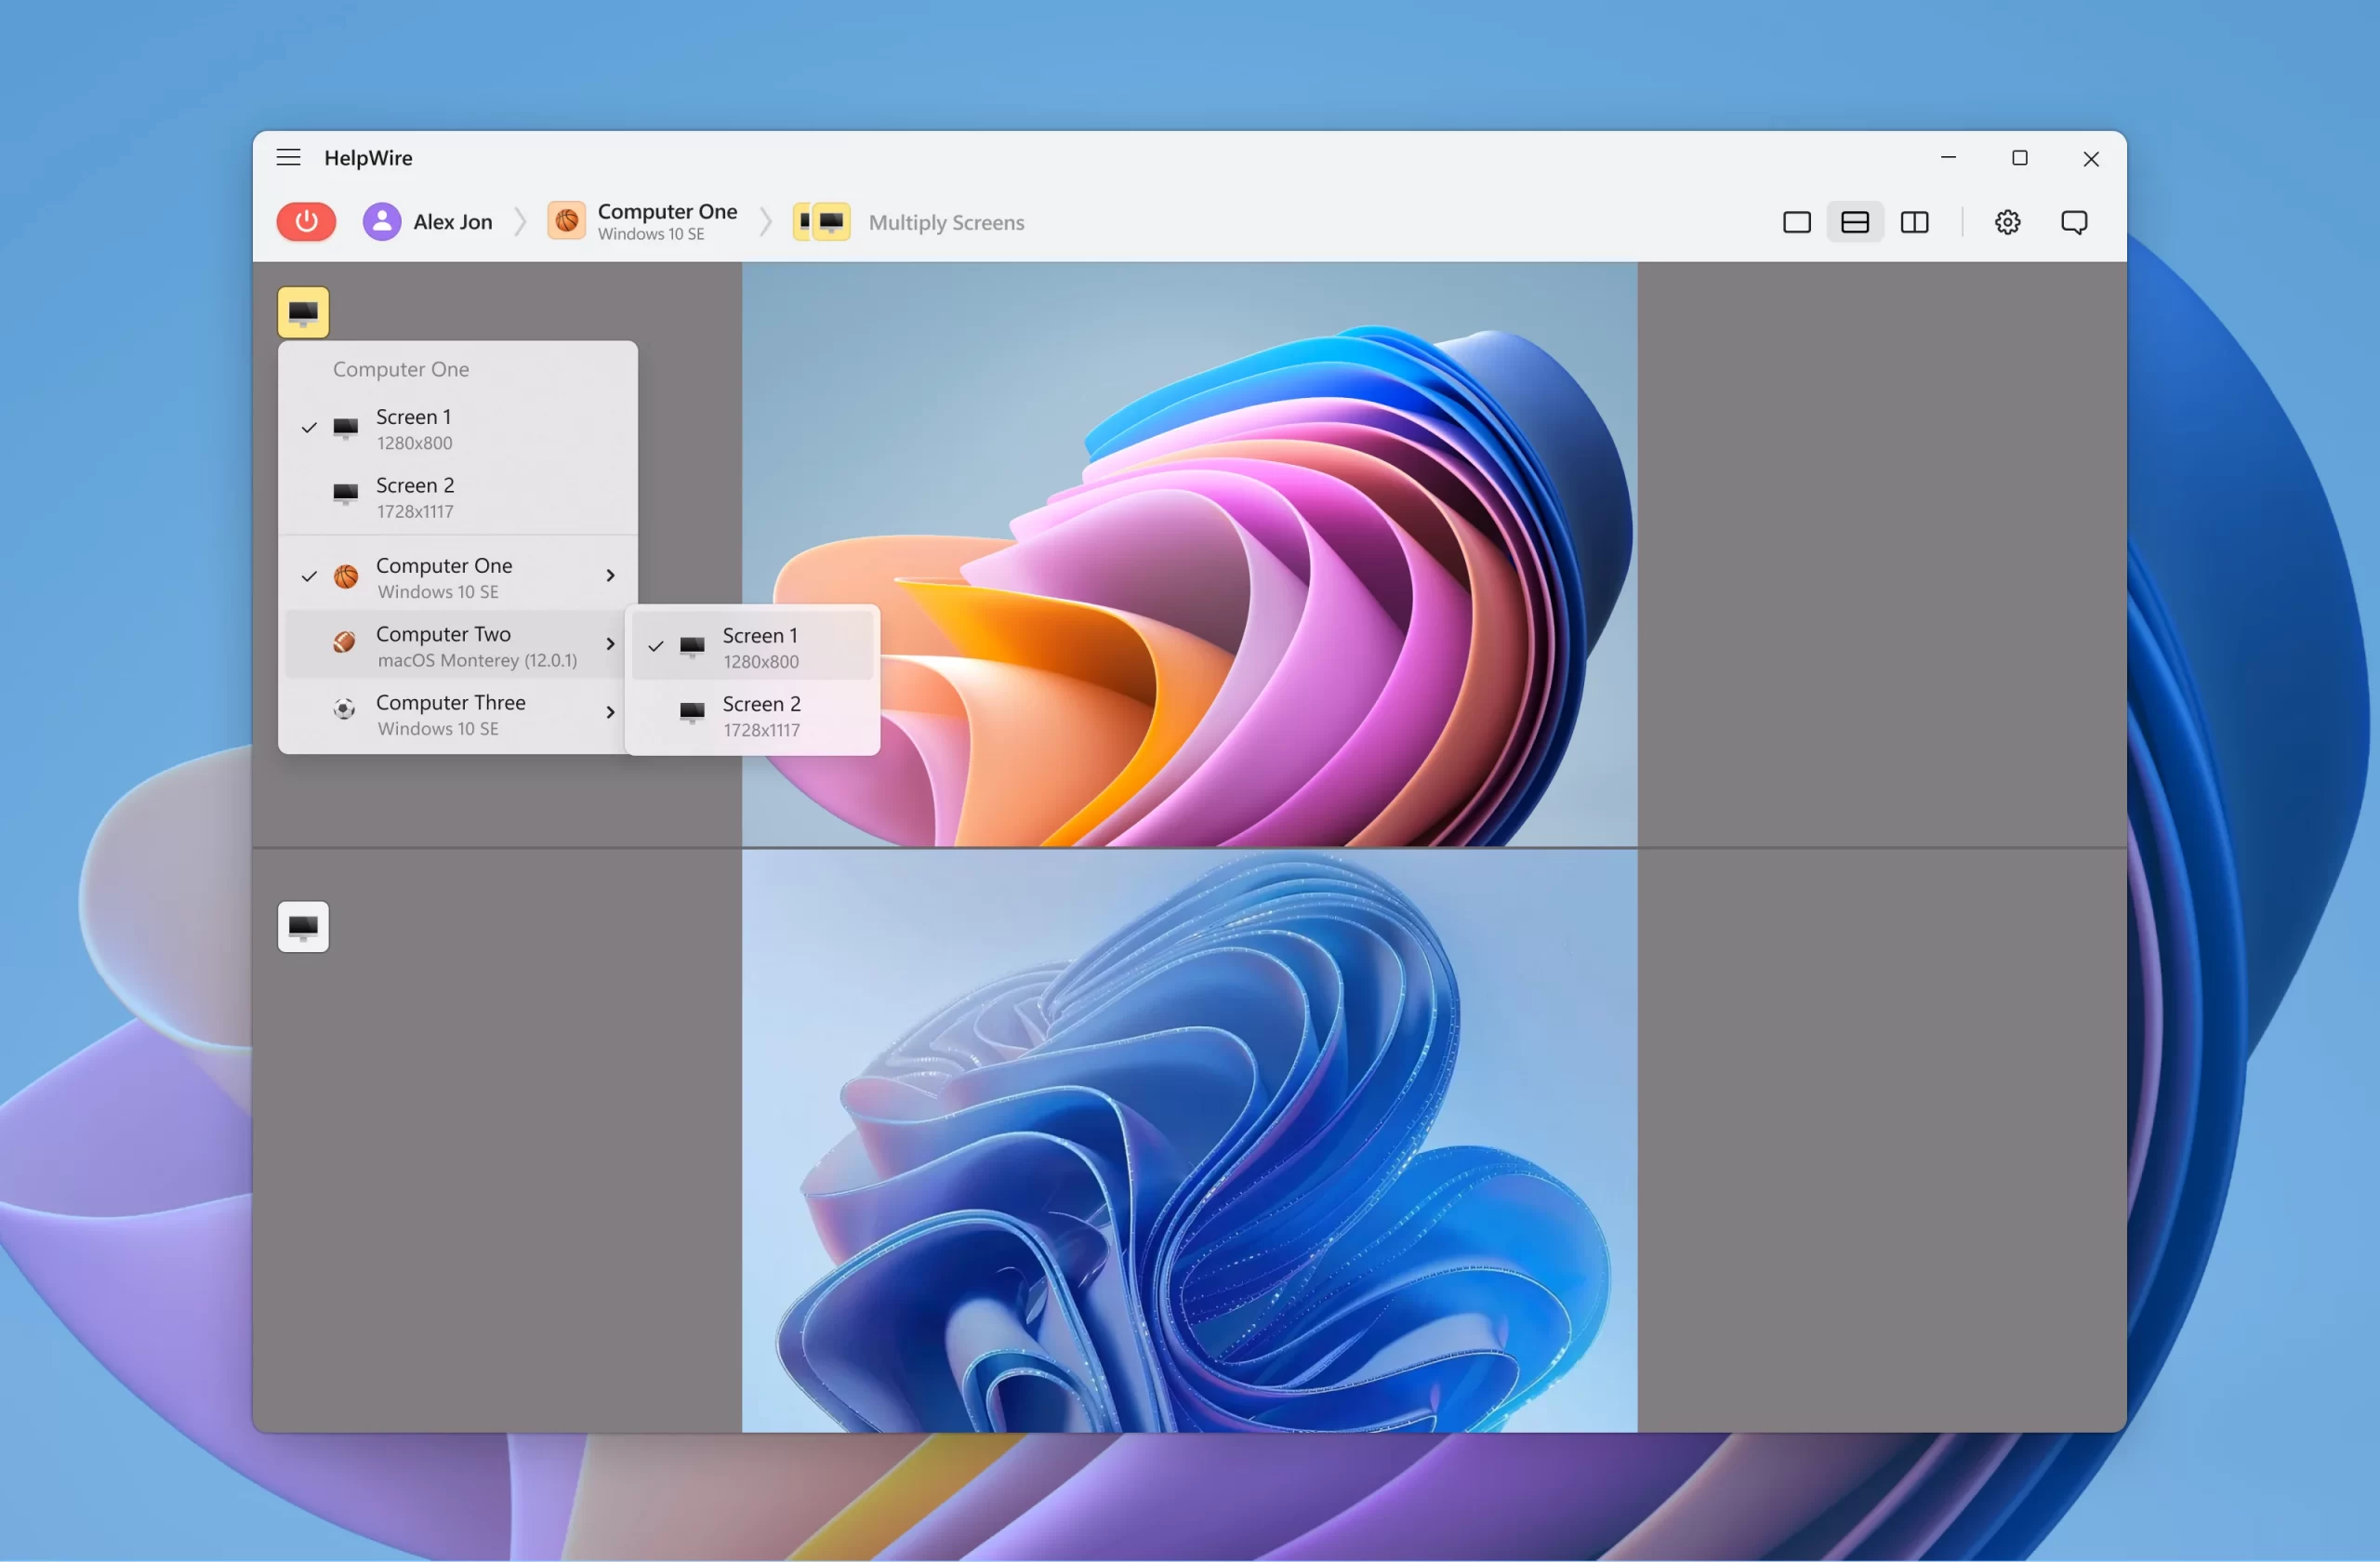The width and height of the screenshot is (2380, 1562).
Task: Switch to vertical split layout
Action: pyautogui.click(x=1914, y=222)
